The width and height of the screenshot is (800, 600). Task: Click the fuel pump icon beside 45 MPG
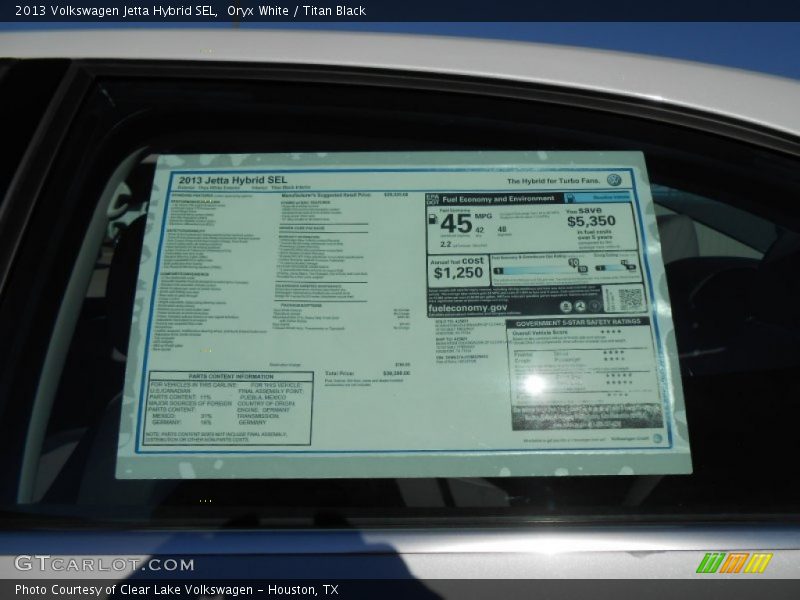tap(433, 219)
